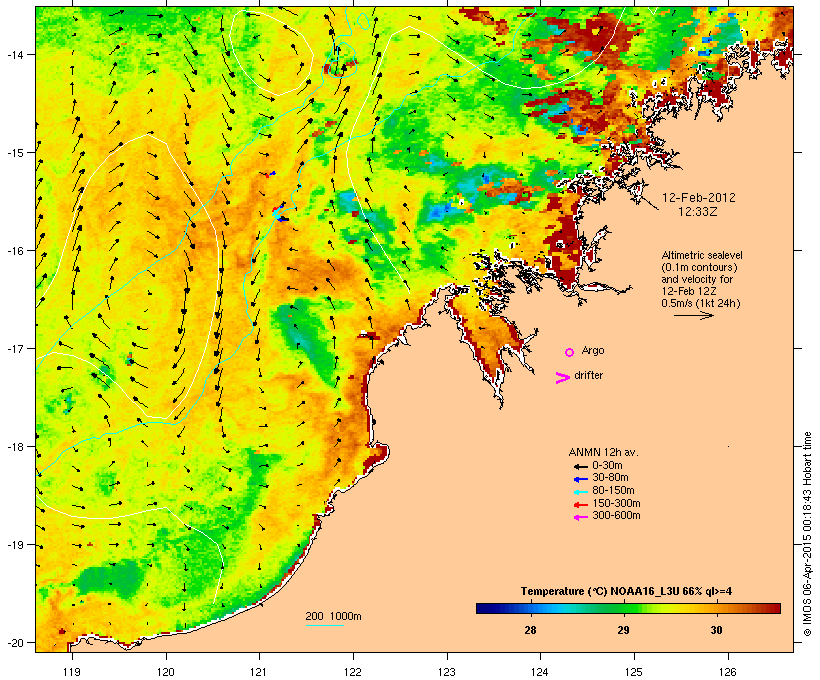
Task: Click the colorbar tick label '29'
Action: 623,630
